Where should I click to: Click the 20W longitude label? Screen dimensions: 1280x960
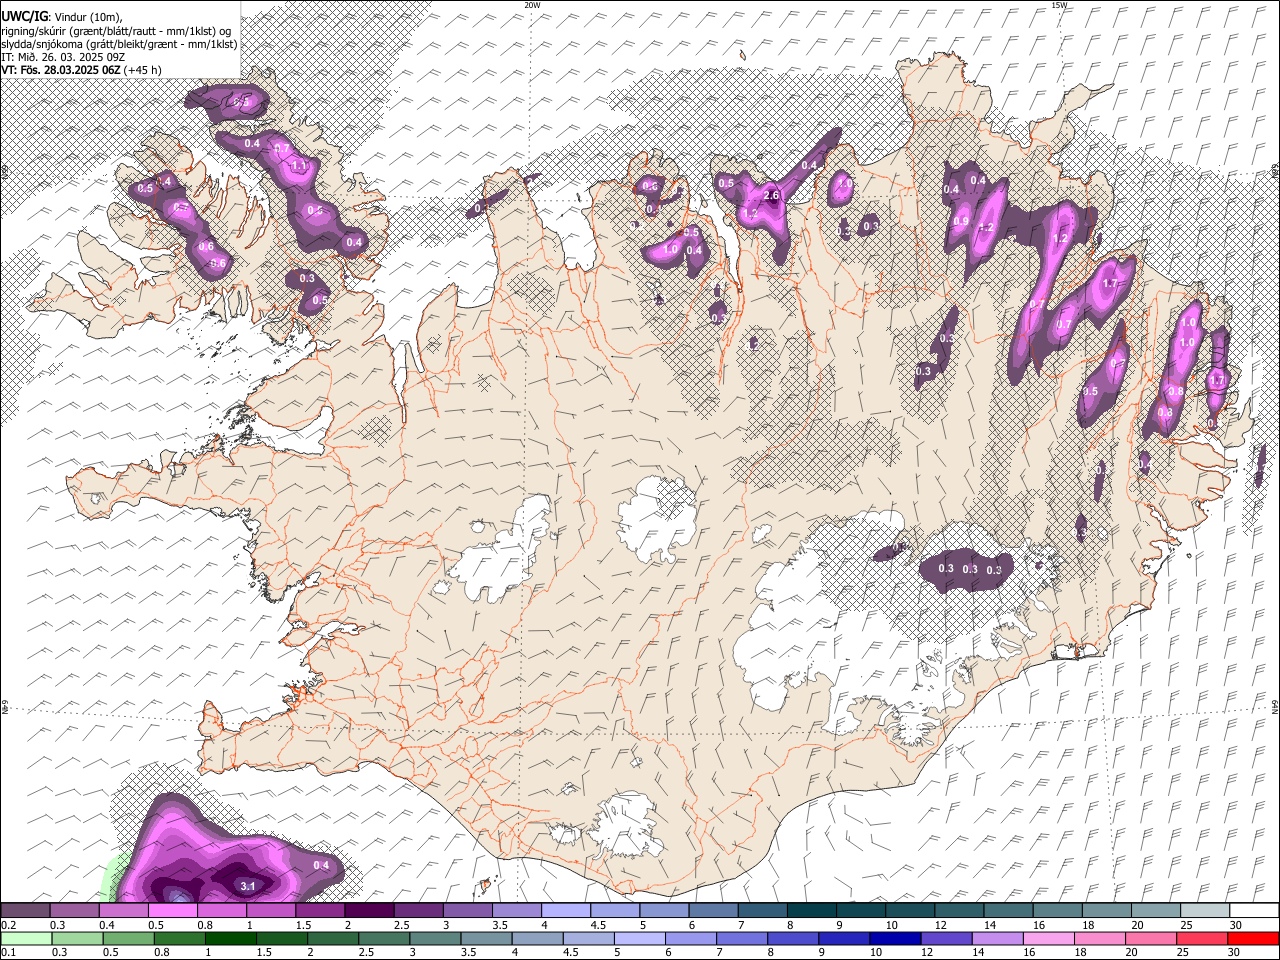pos(532,4)
